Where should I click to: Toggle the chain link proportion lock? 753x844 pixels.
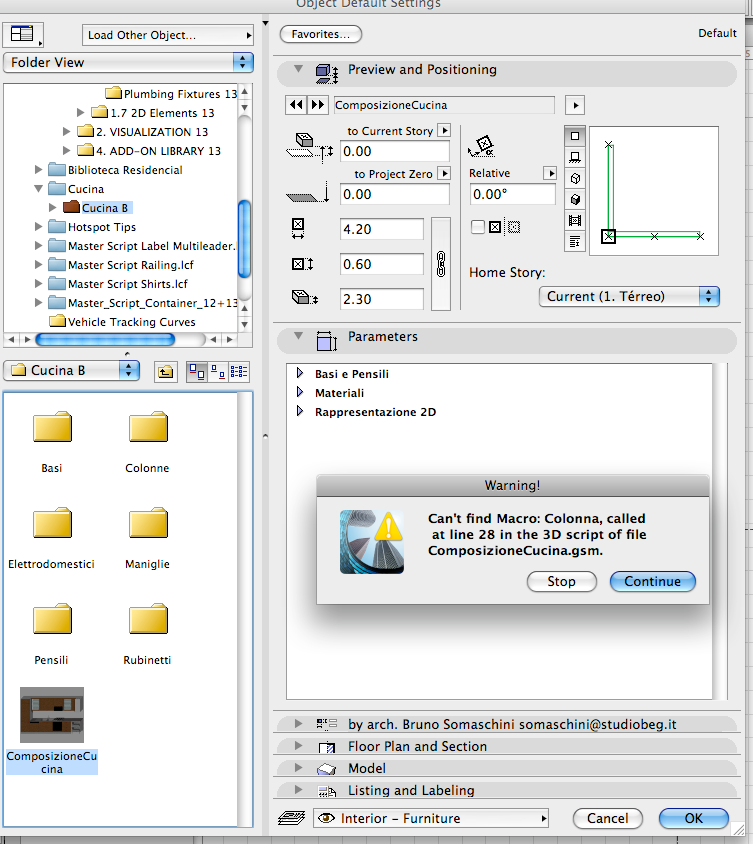441,264
